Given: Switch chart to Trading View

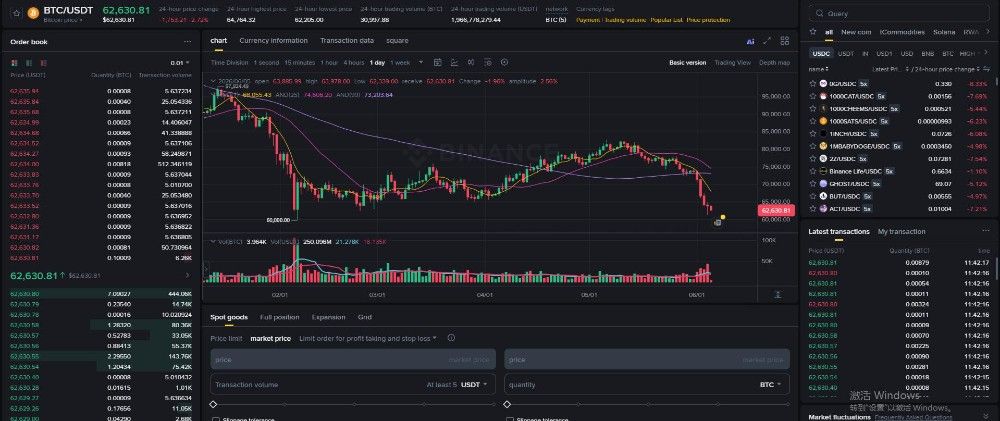Looking at the screenshot, I should [732, 63].
